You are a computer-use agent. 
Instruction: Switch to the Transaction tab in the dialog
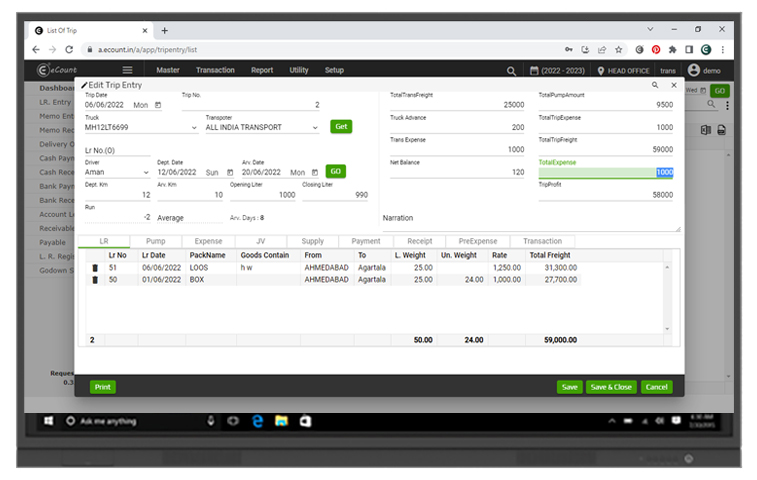[543, 241]
